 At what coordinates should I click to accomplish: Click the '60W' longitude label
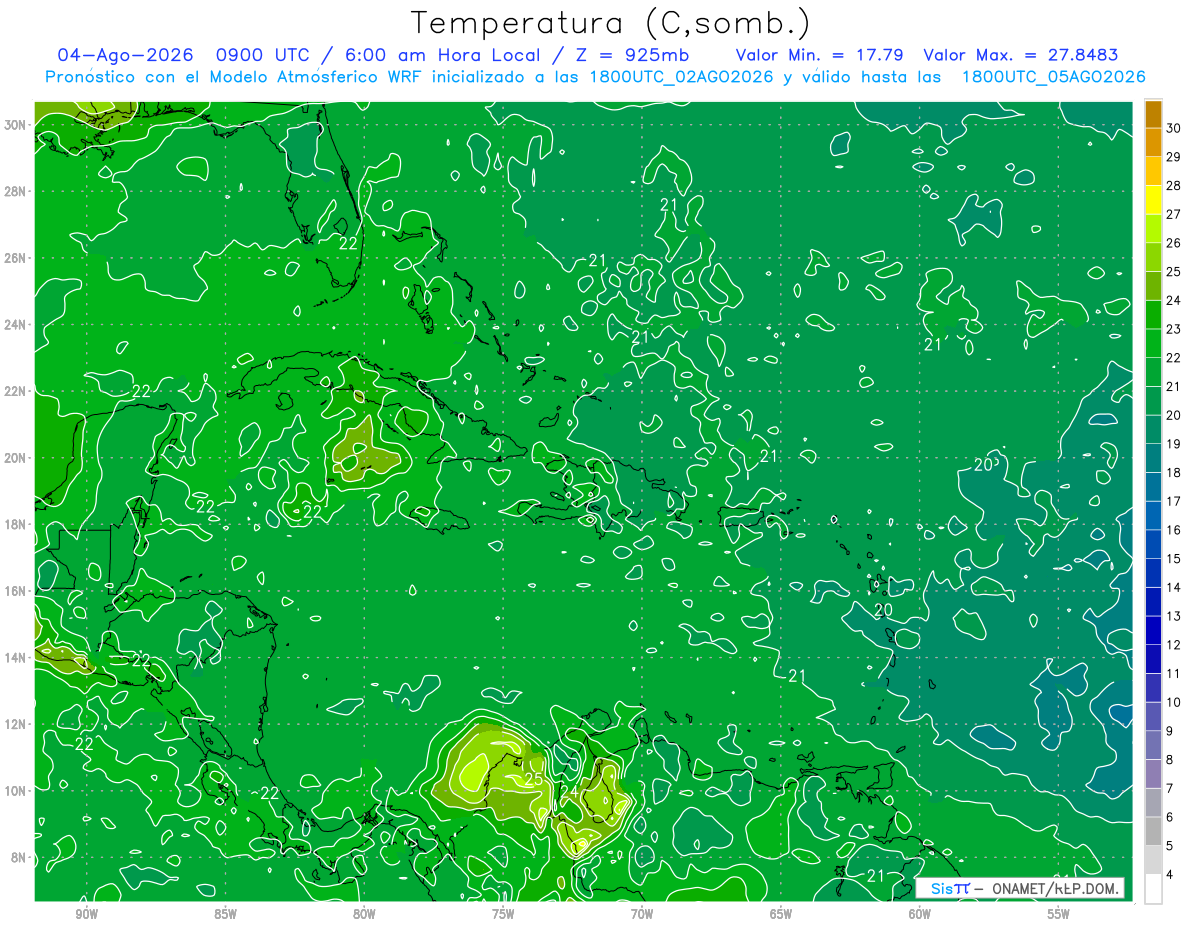pyautogui.click(x=920, y=913)
